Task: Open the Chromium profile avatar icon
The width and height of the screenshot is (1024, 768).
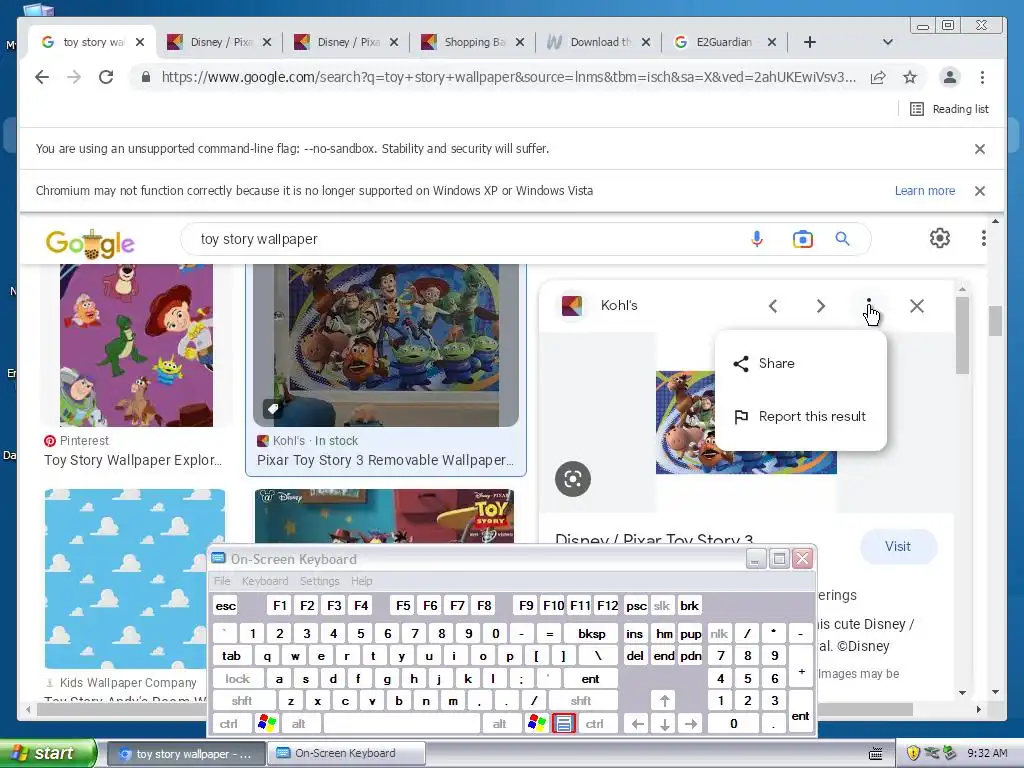Action: click(x=950, y=77)
